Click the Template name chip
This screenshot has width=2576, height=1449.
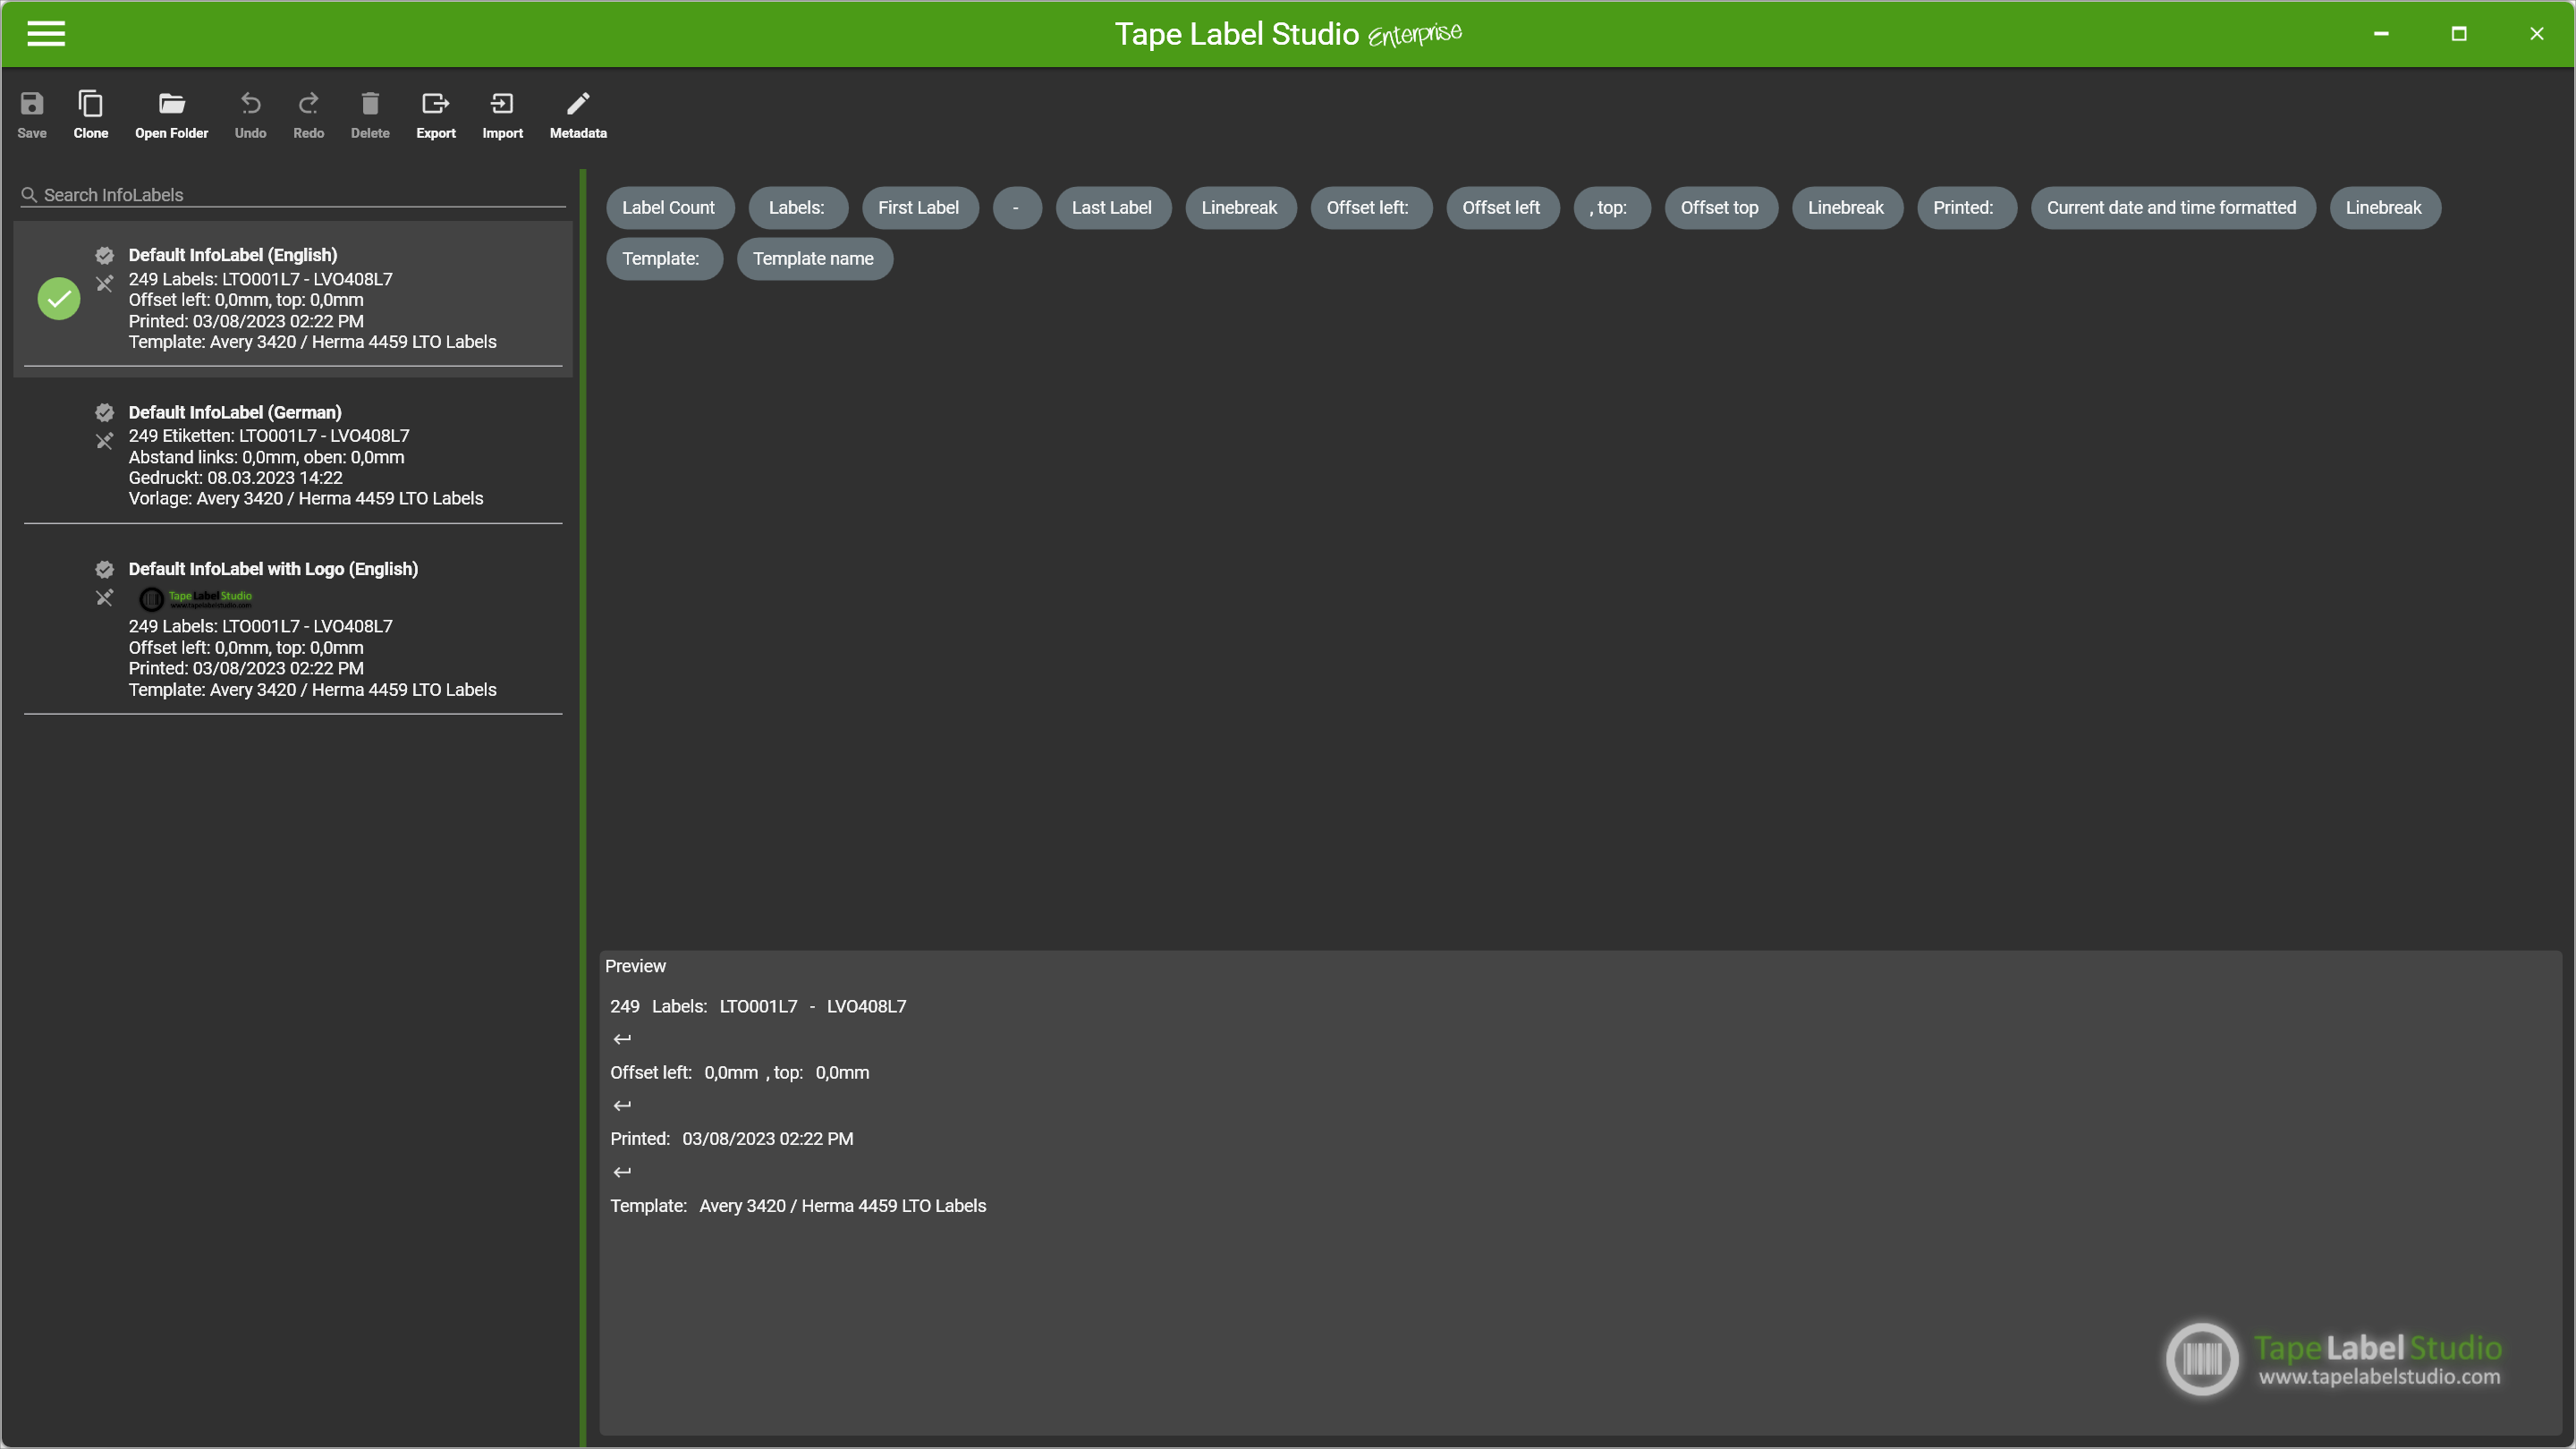pyautogui.click(x=814, y=259)
